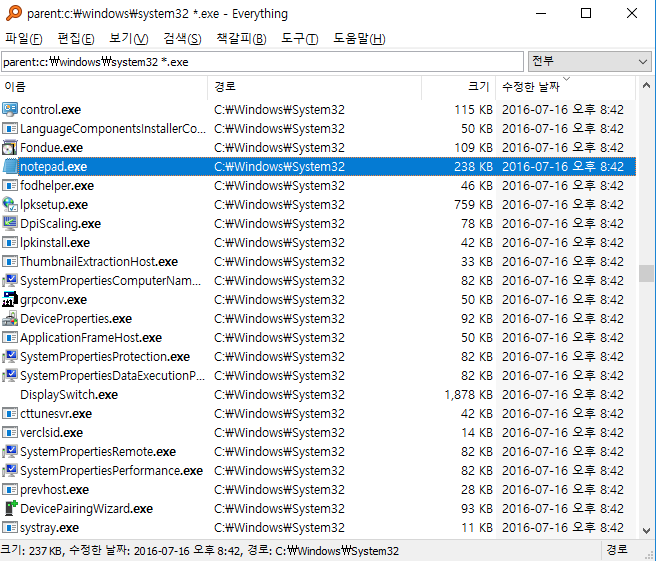The image size is (656, 561).
Task: Click the 93 KB size value
Action: [477, 508]
